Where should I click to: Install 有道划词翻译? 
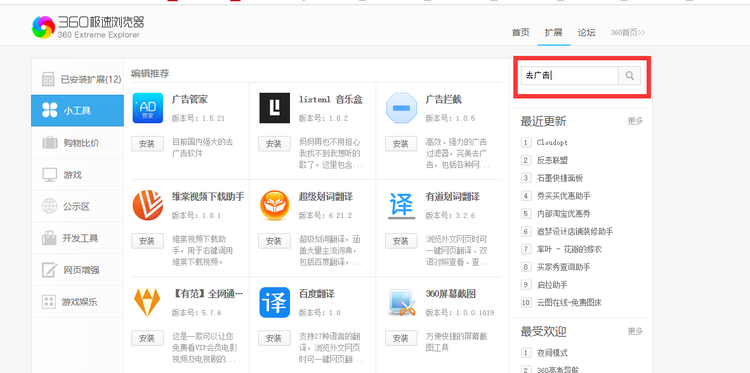[x=401, y=241]
